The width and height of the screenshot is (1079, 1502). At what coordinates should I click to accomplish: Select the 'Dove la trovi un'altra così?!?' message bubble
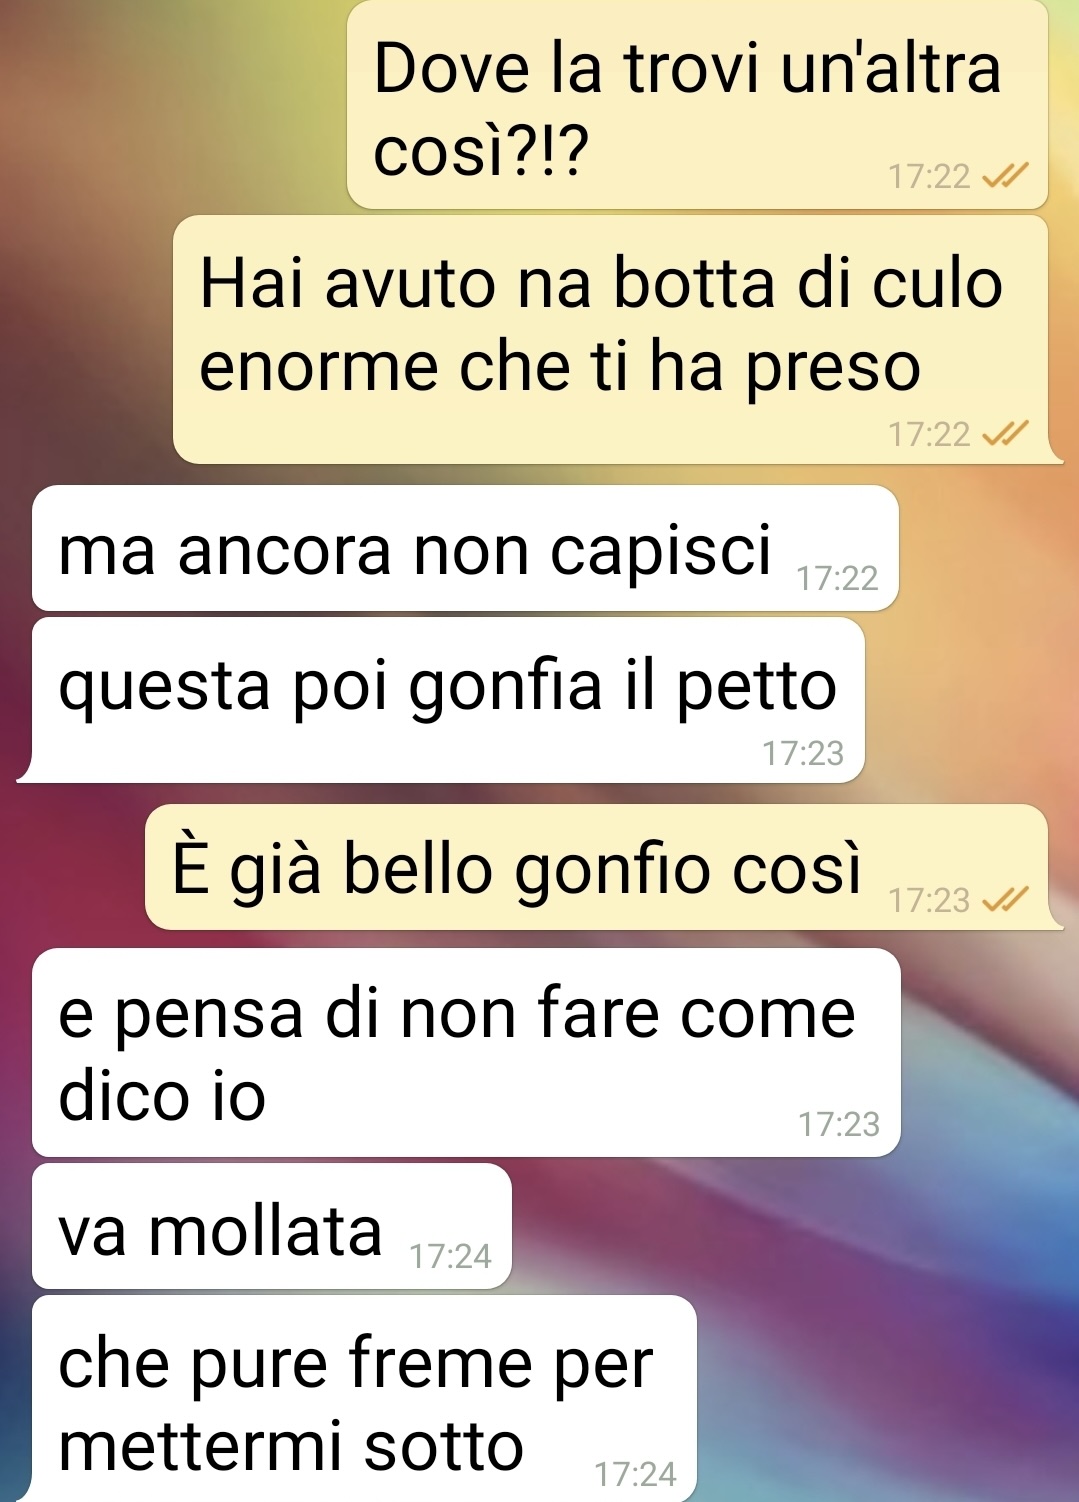(x=697, y=104)
